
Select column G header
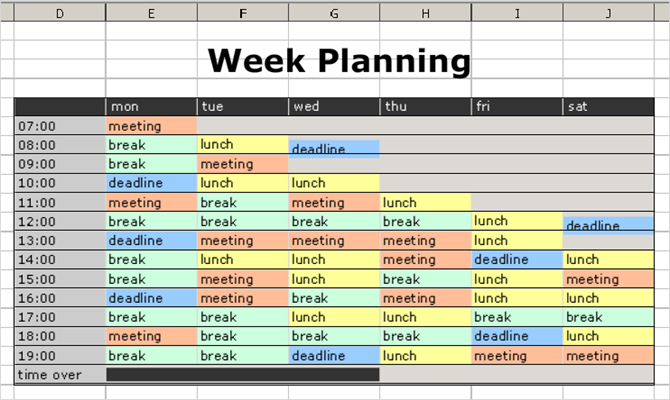click(x=334, y=13)
